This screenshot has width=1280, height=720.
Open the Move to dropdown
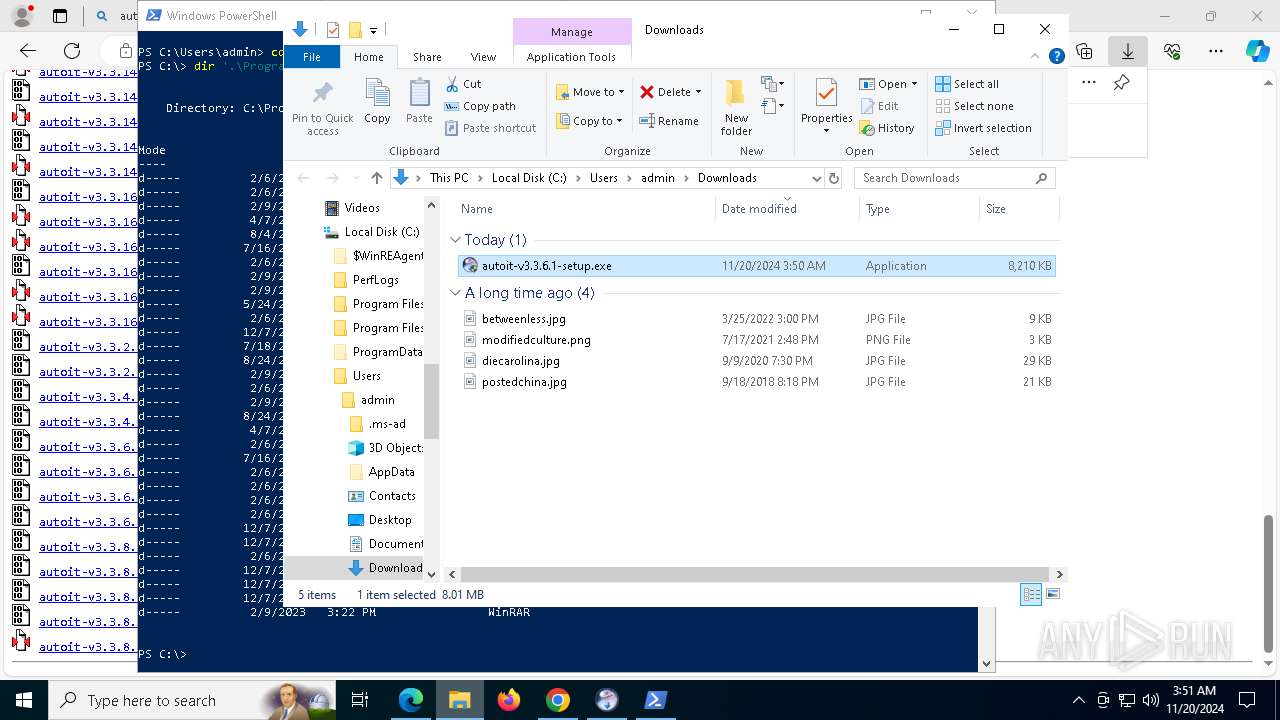(590, 92)
